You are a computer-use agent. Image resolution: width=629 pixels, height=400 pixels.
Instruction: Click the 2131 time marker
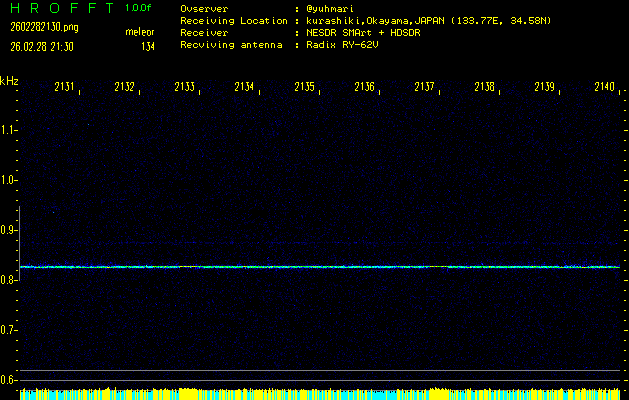[x=64, y=88]
